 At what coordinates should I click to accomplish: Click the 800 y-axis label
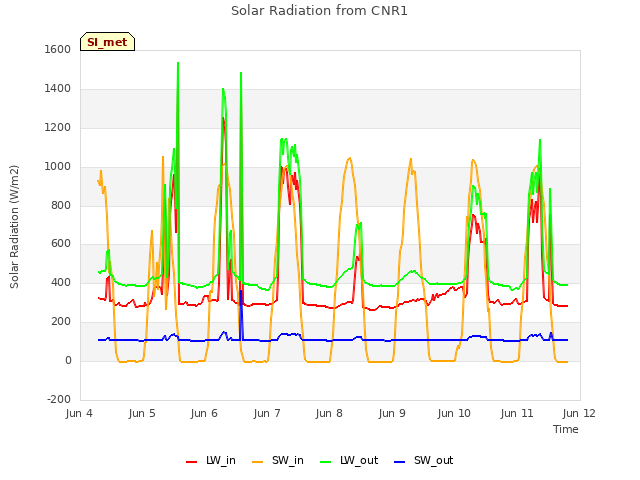[61, 205]
